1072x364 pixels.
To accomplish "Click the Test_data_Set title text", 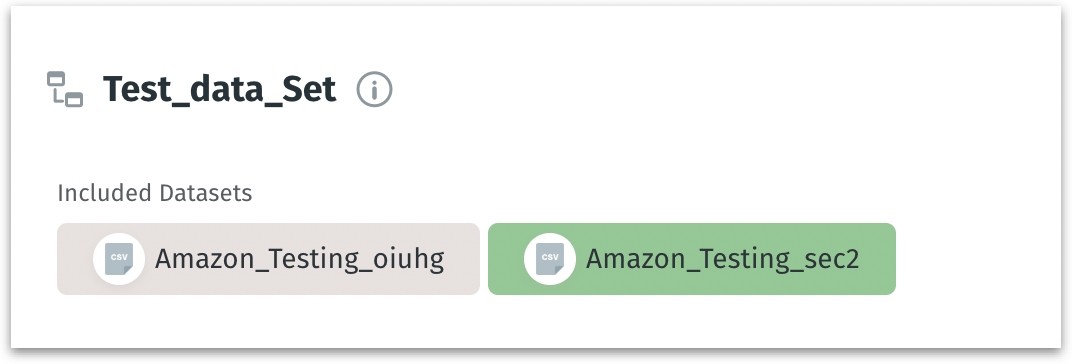I will click(x=219, y=89).
